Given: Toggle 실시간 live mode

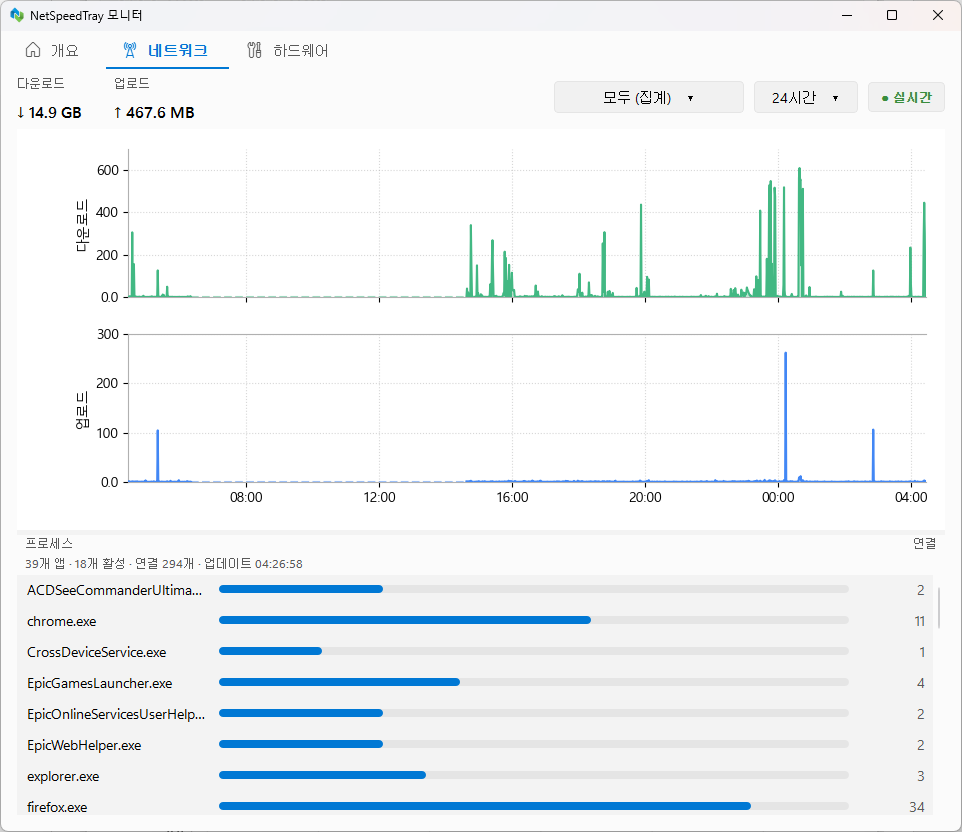Looking at the screenshot, I should tap(906, 98).
